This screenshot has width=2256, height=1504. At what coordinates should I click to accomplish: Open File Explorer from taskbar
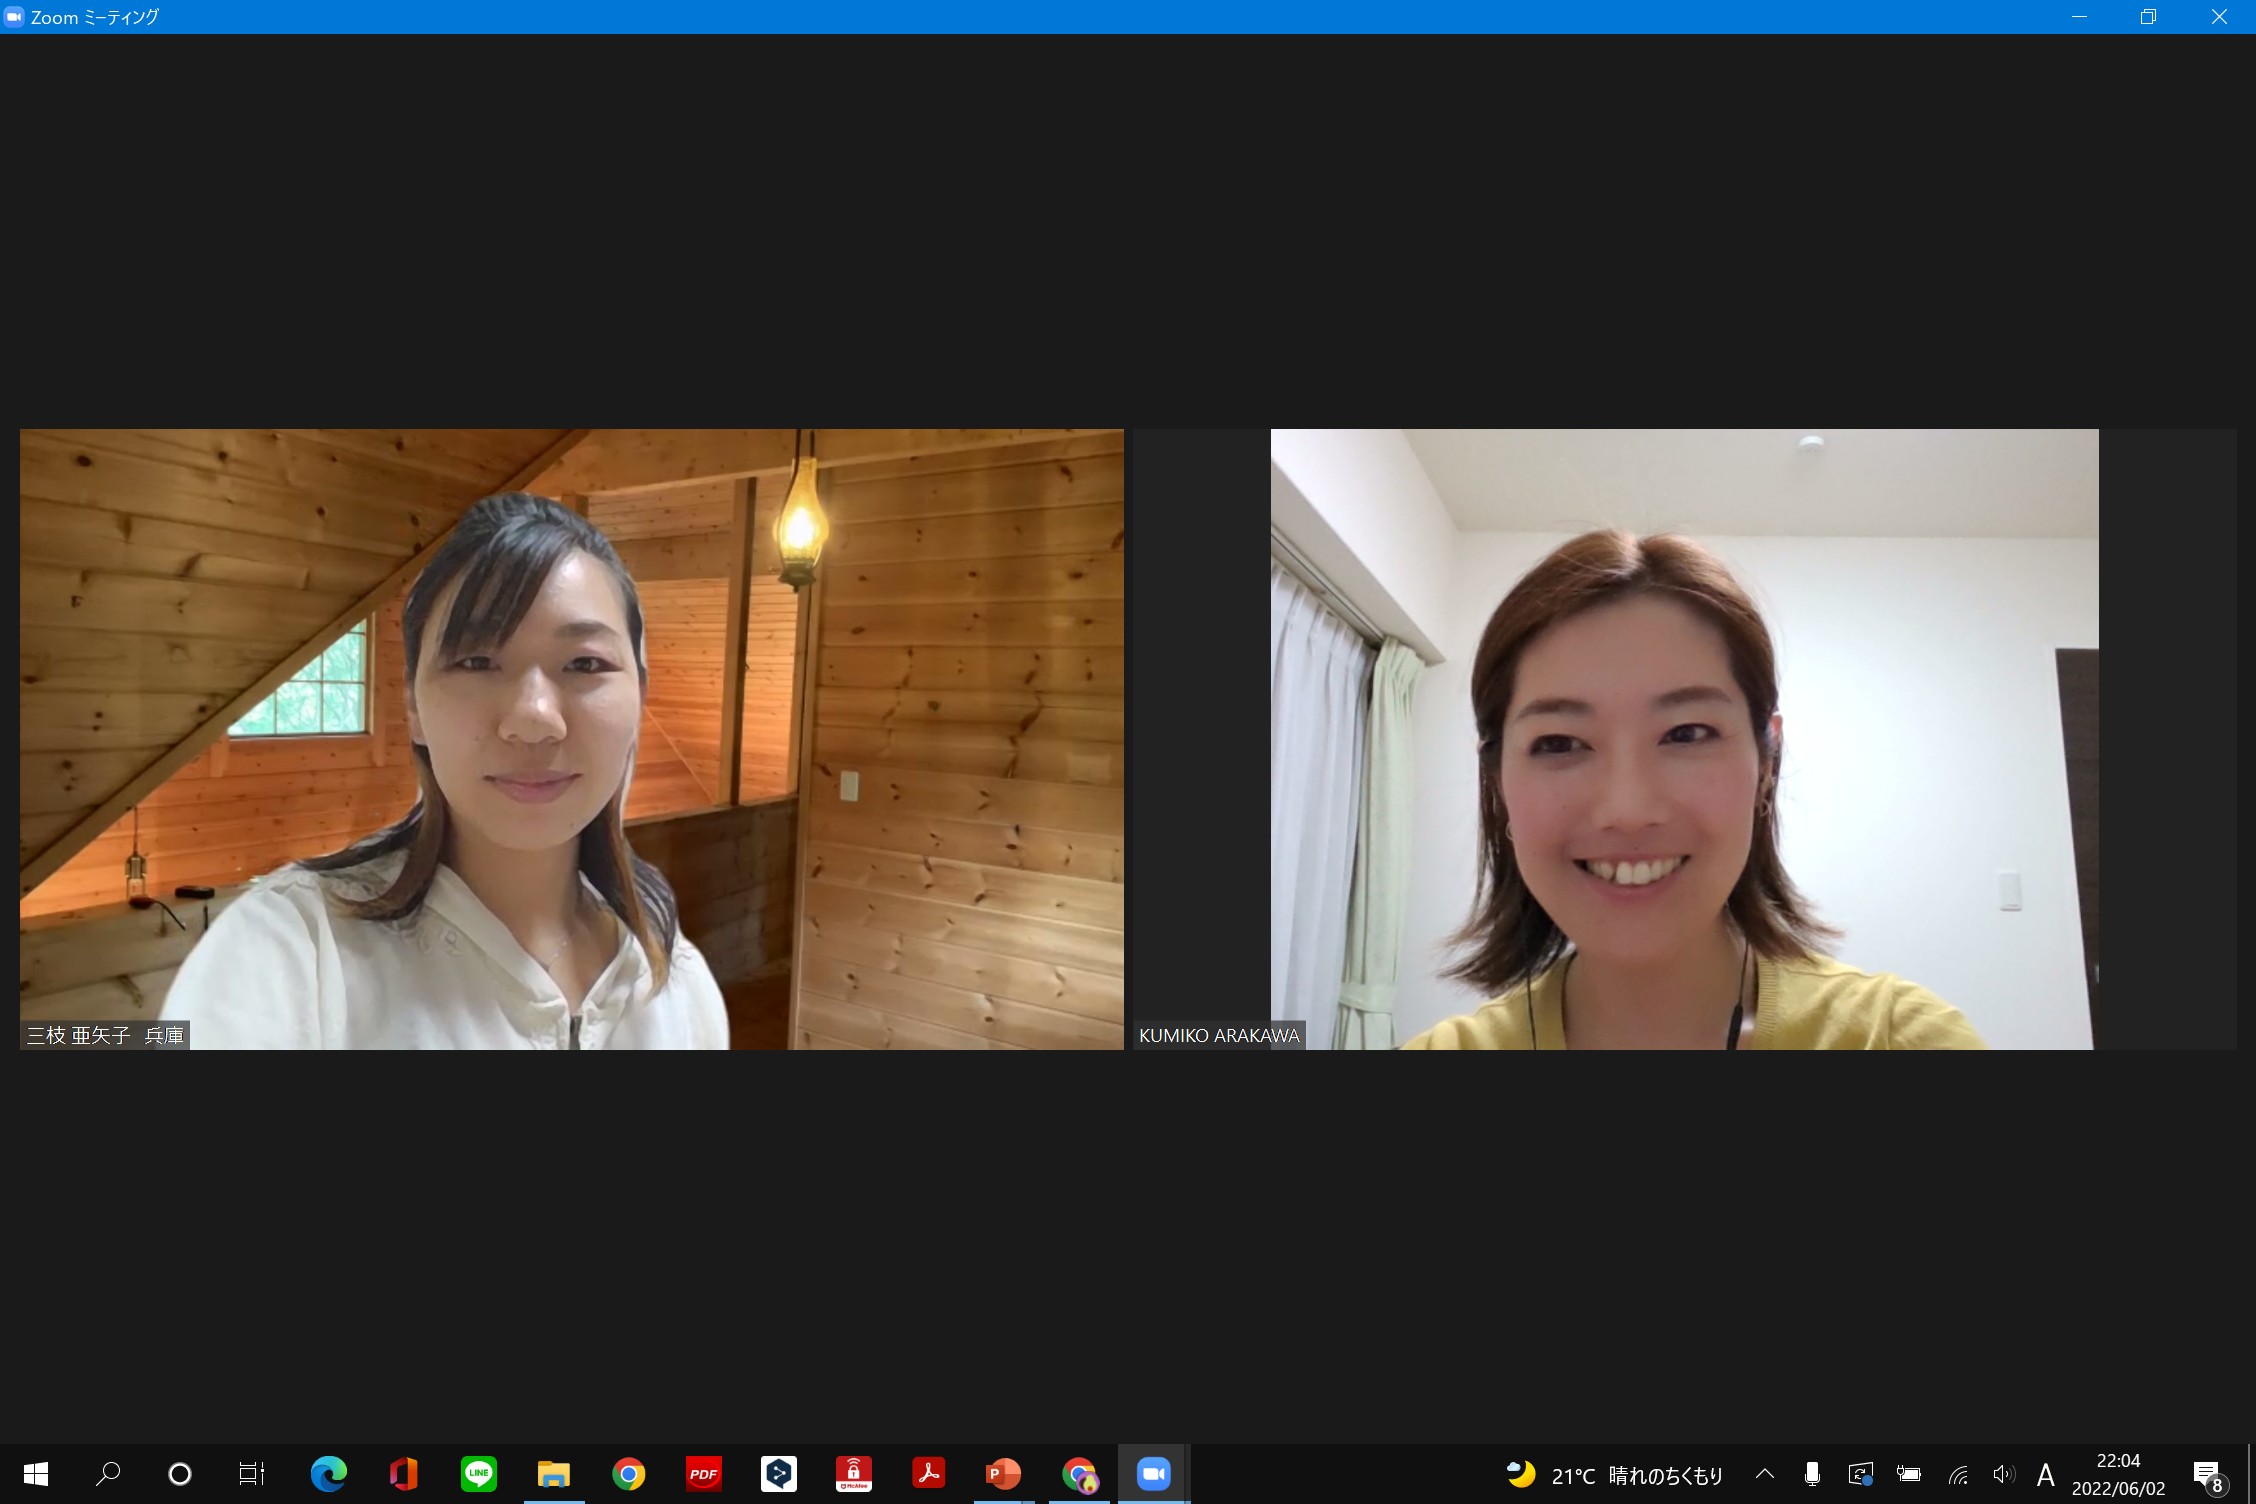coord(553,1474)
